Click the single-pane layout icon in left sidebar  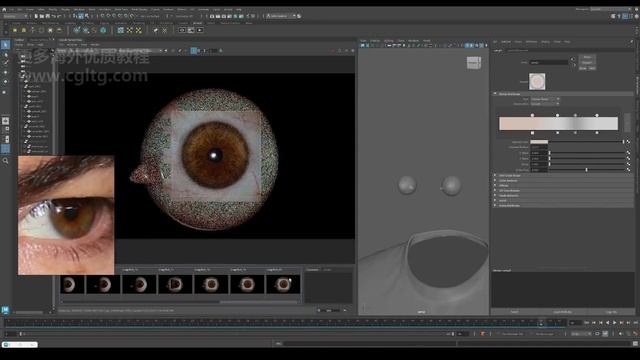pos(5,121)
